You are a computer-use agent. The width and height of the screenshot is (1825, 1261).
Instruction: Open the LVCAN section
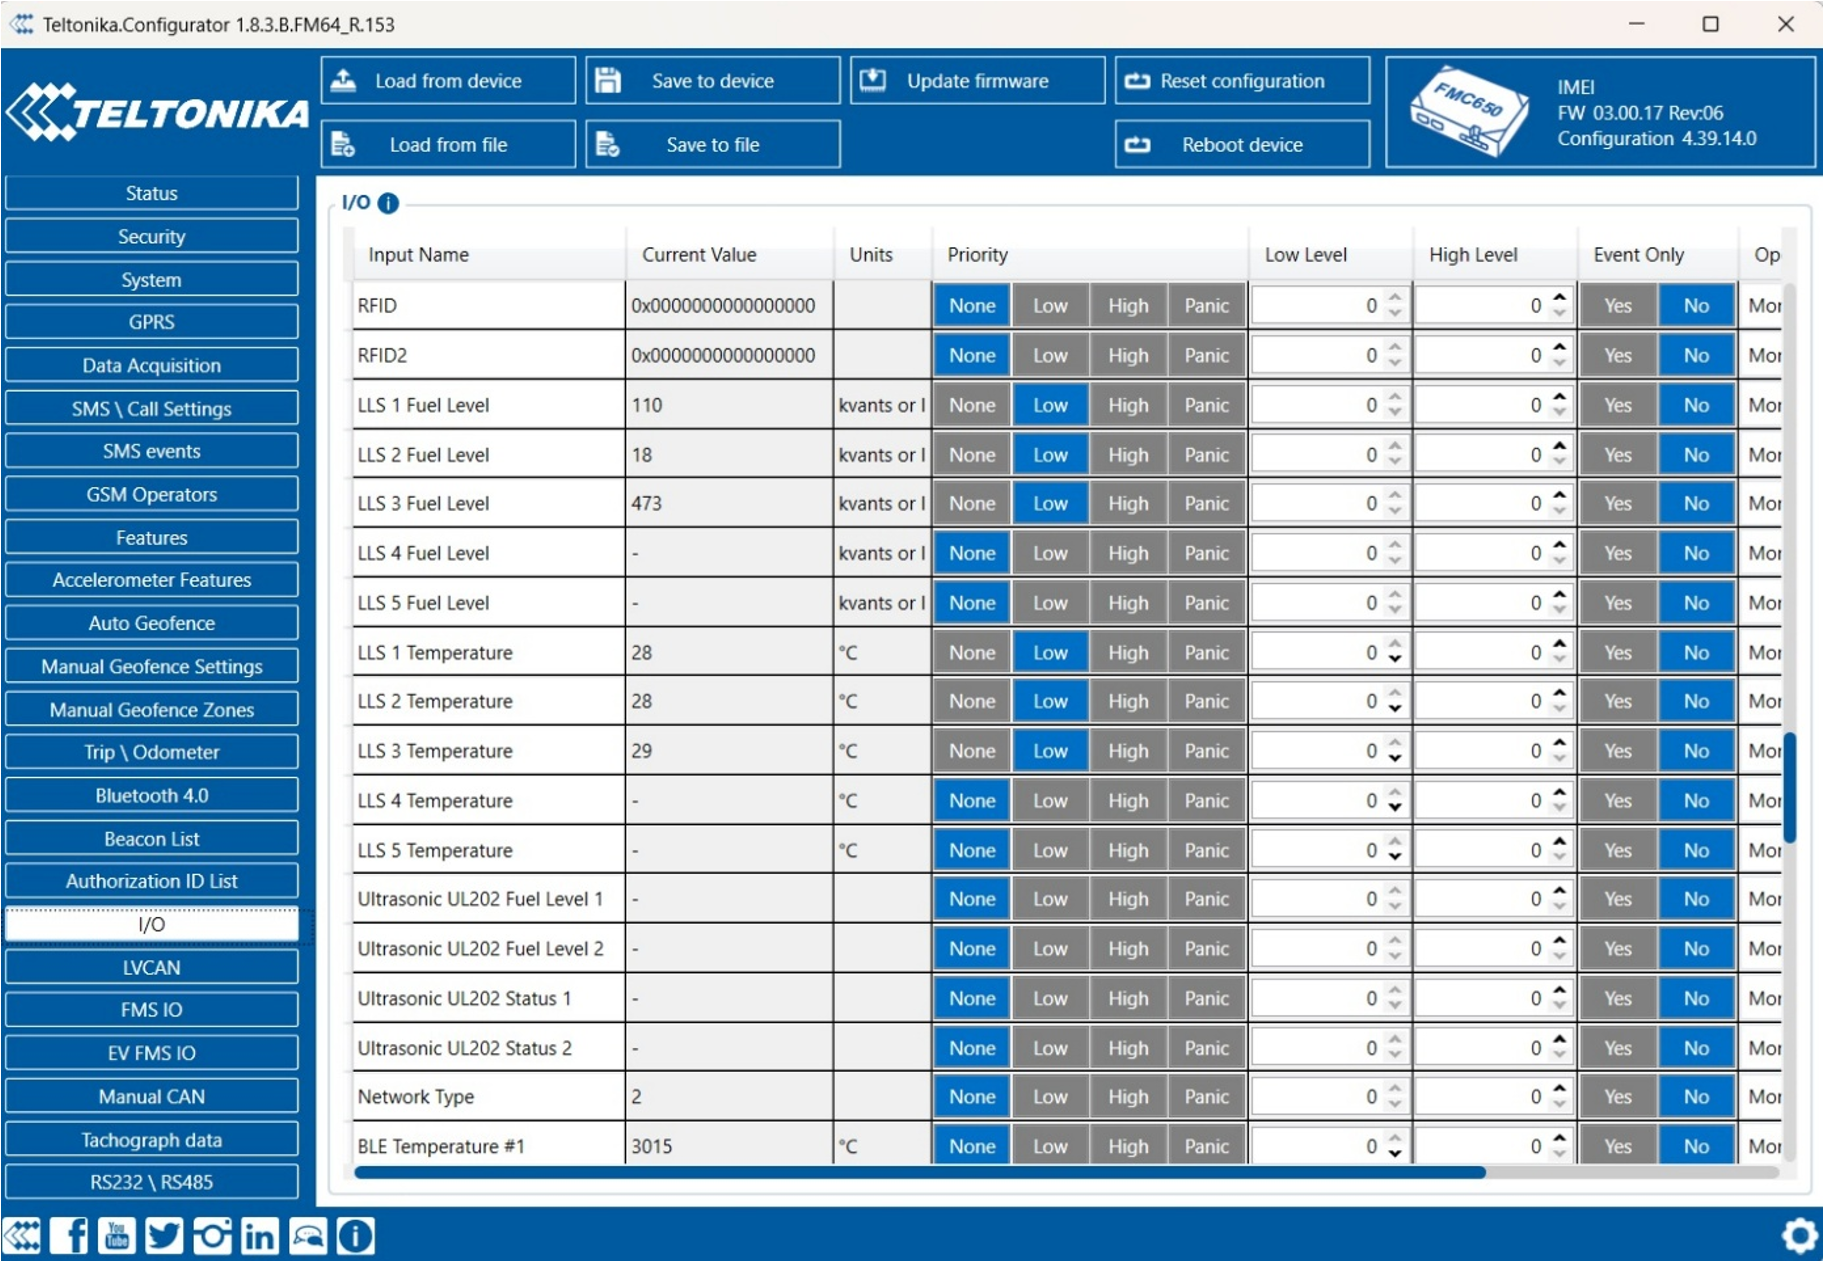tap(152, 968)
